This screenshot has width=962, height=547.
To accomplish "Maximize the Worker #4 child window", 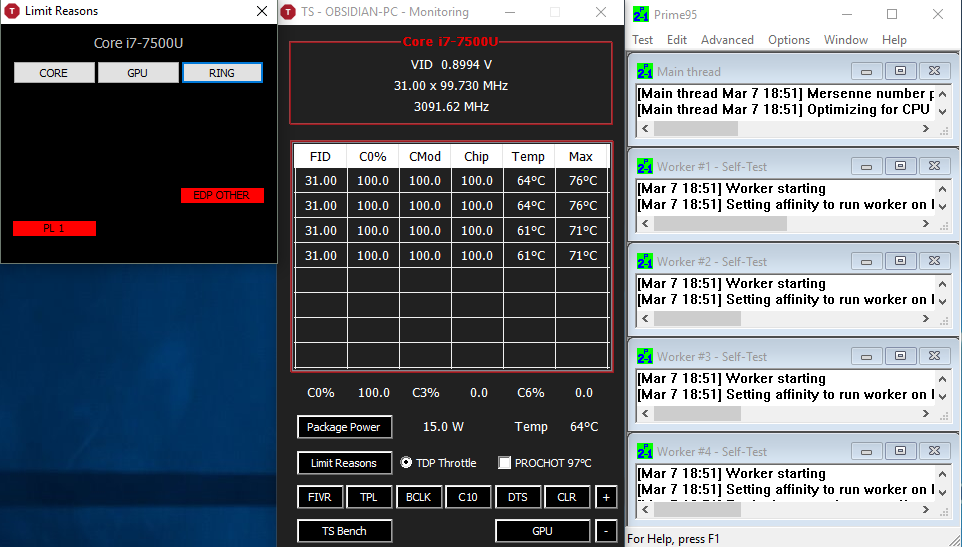I will [900, 451].
